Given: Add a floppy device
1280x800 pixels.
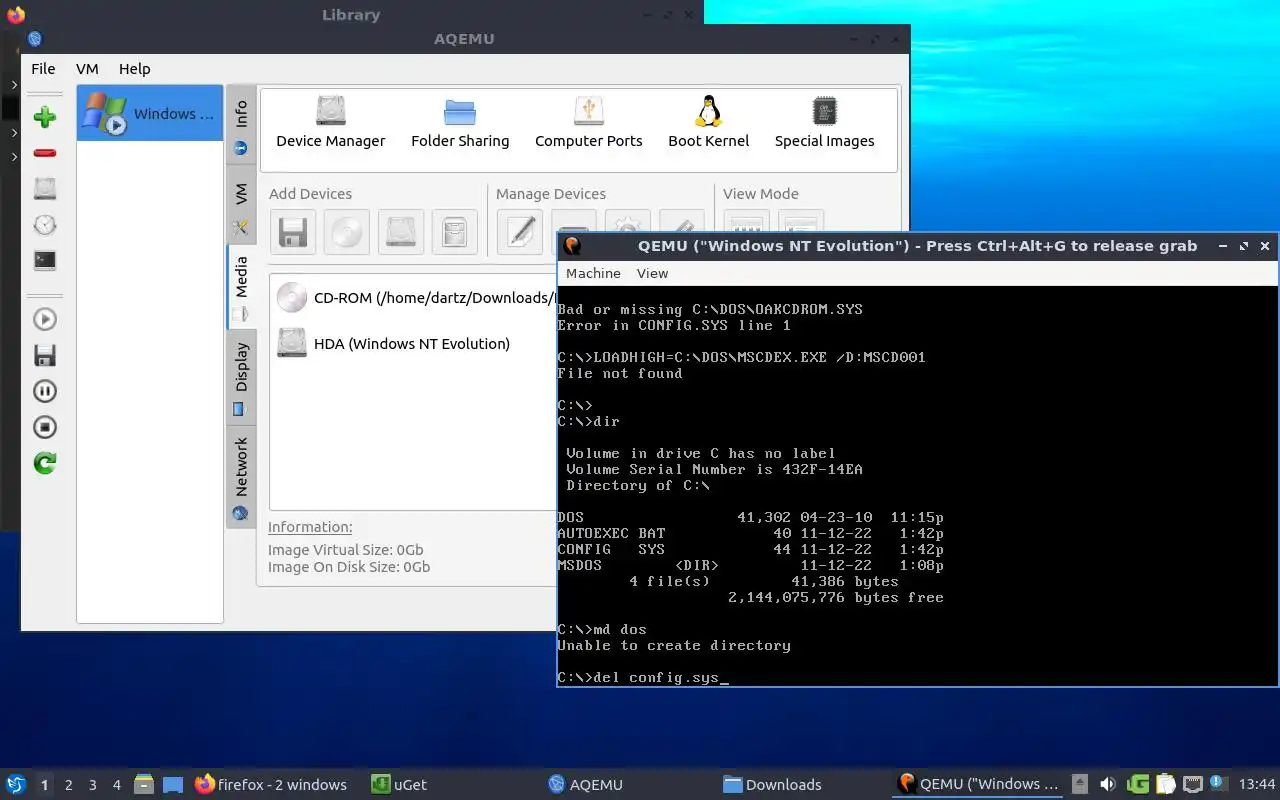Looking at the screenshot, I should [293, 232].
